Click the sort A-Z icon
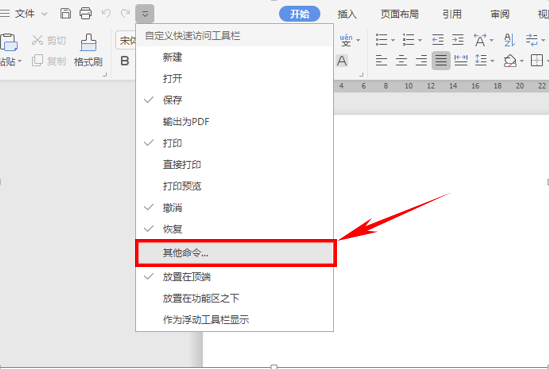 (x=509, y=40)
